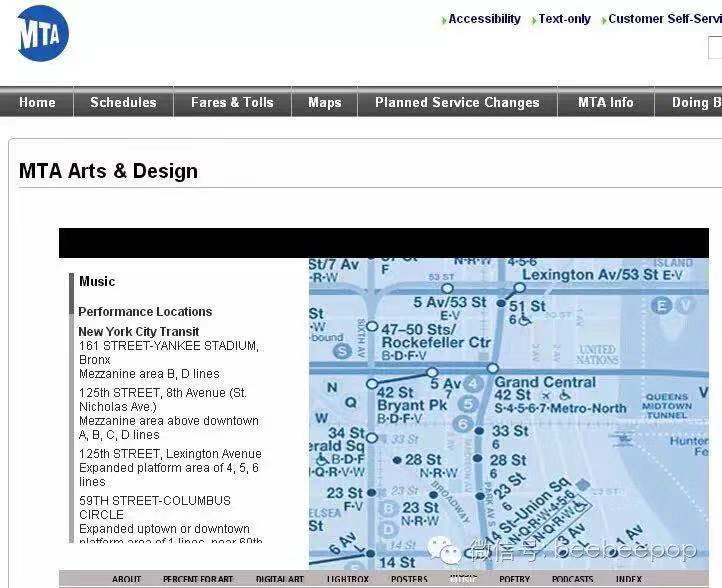Click the MTA Arts & Design heading

point(109,171)
